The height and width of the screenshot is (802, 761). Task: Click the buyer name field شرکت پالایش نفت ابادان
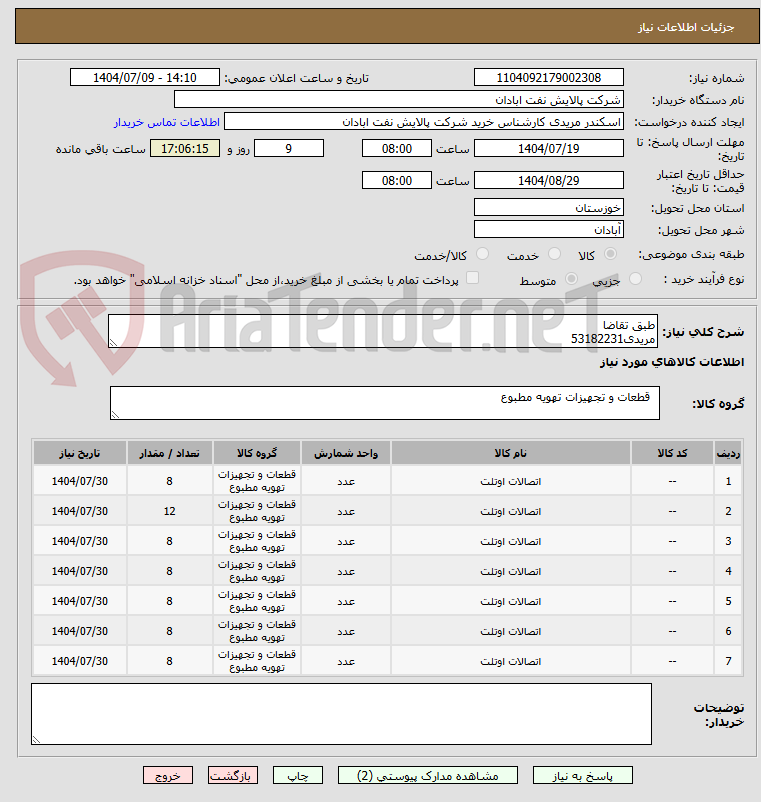(399, 99)
